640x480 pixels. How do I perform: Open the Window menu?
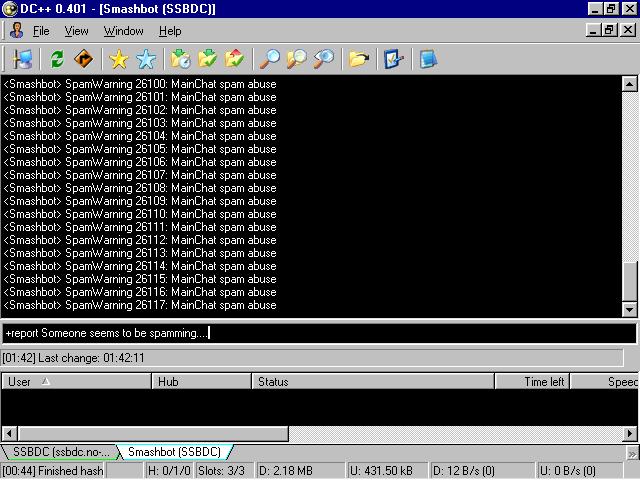124,31
